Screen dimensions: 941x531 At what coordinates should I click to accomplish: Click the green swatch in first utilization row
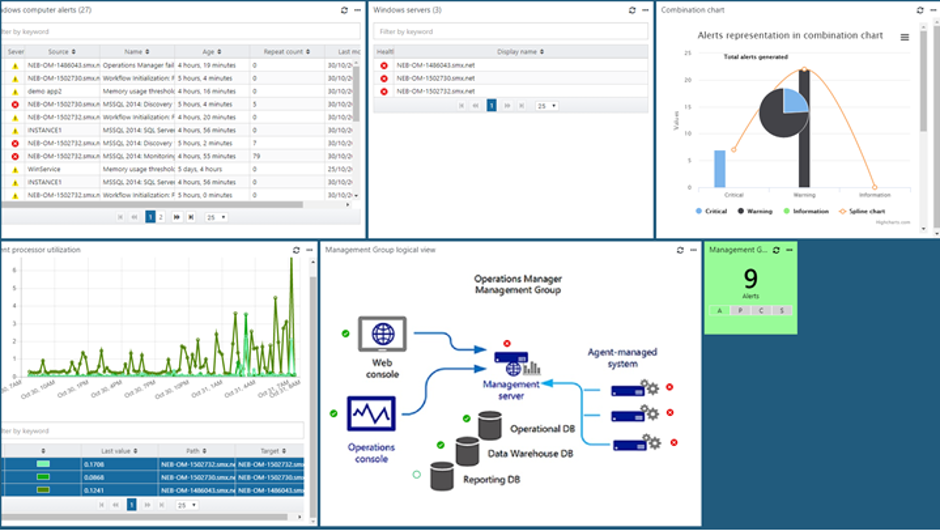[x=42, y=464]
